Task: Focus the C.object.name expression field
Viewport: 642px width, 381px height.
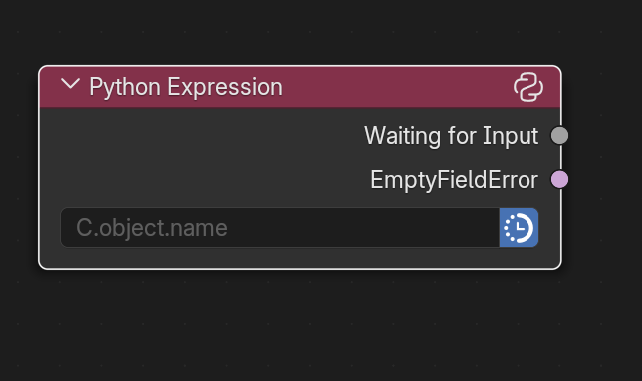Action: click(x=280, y=228)
